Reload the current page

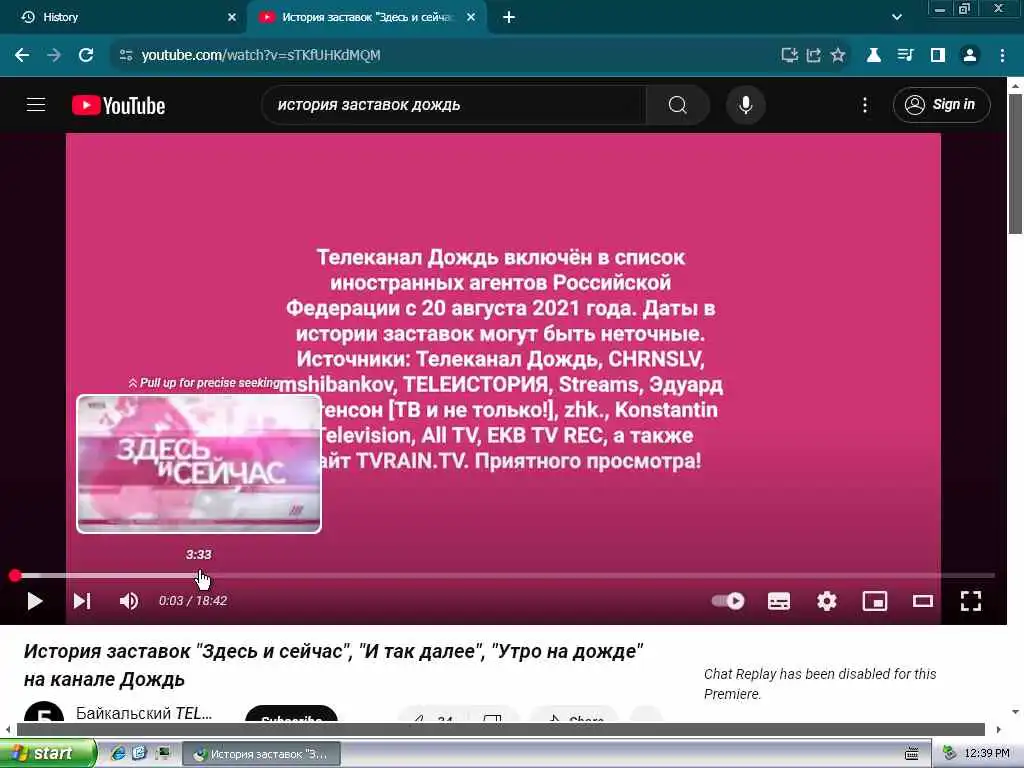click(86, 55)
